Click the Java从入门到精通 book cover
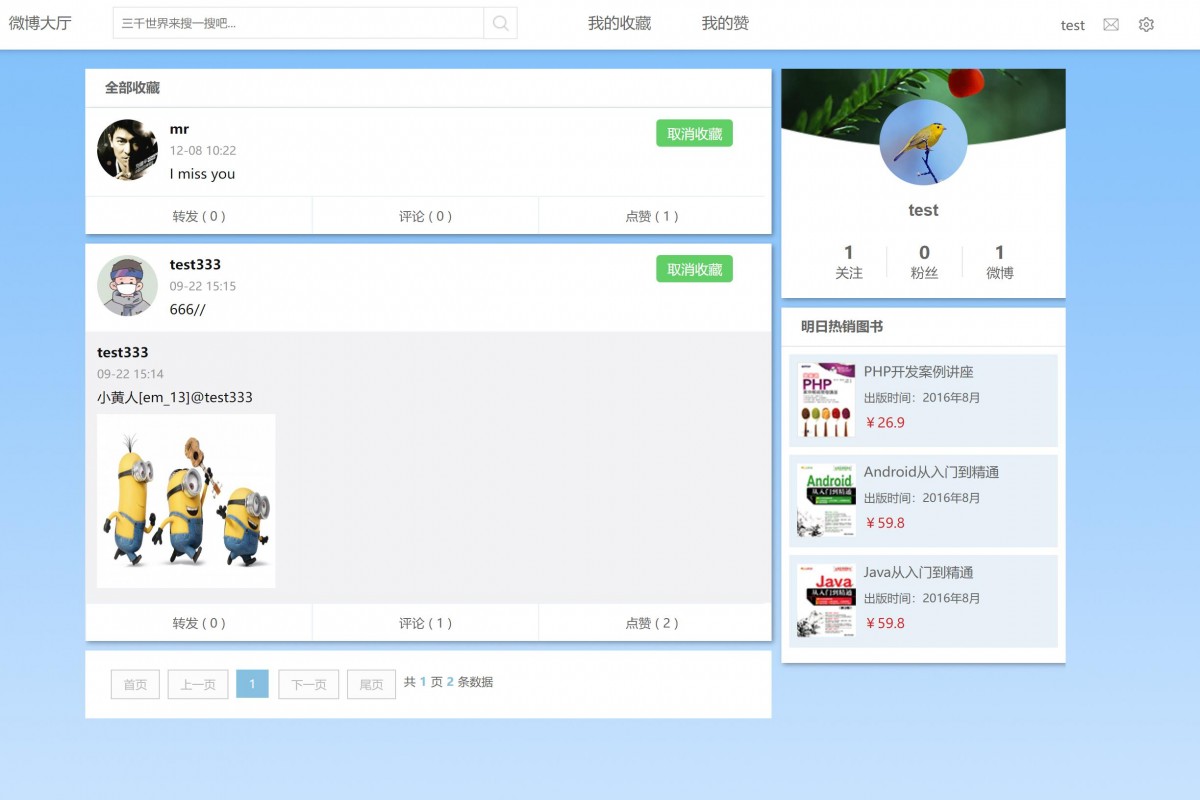Viewport: 1200px width, 800px height. click(825, 600)
